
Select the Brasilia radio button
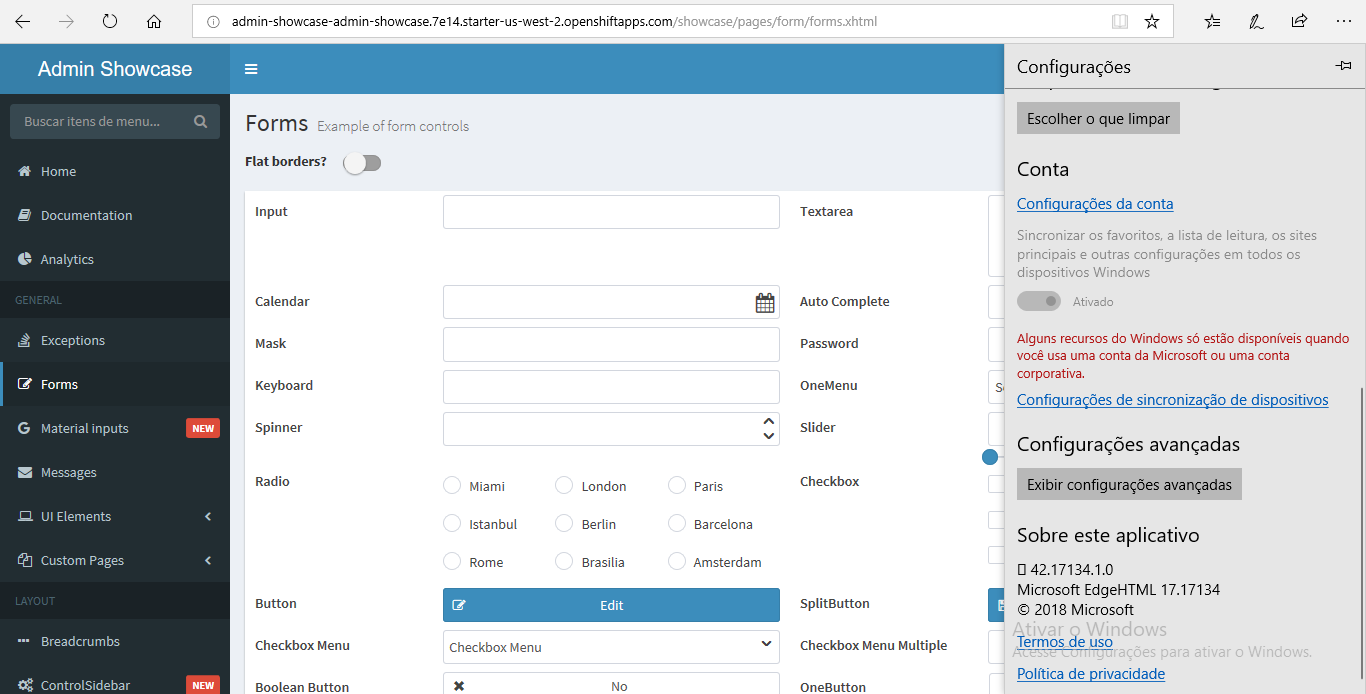coord(564,562)
